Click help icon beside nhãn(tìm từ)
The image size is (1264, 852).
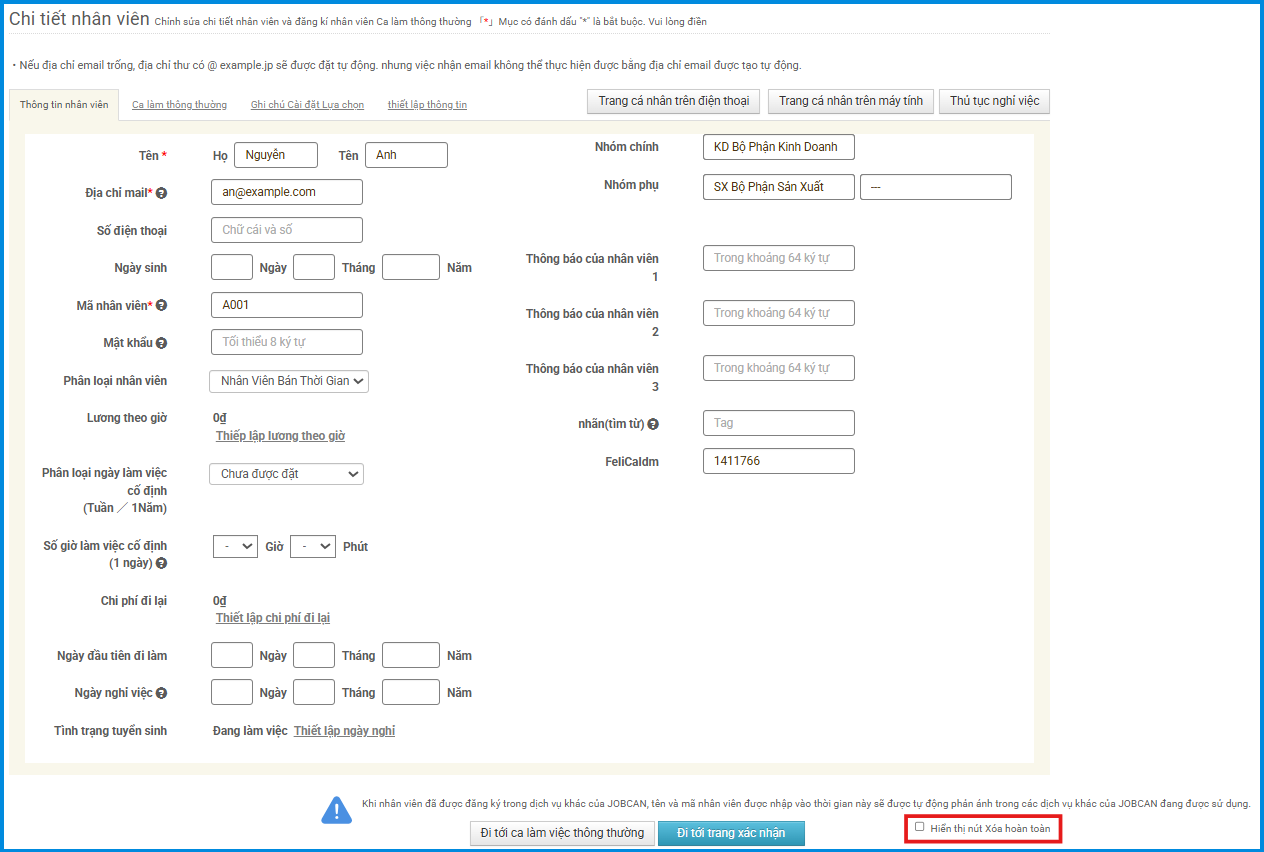pos(653,424)
